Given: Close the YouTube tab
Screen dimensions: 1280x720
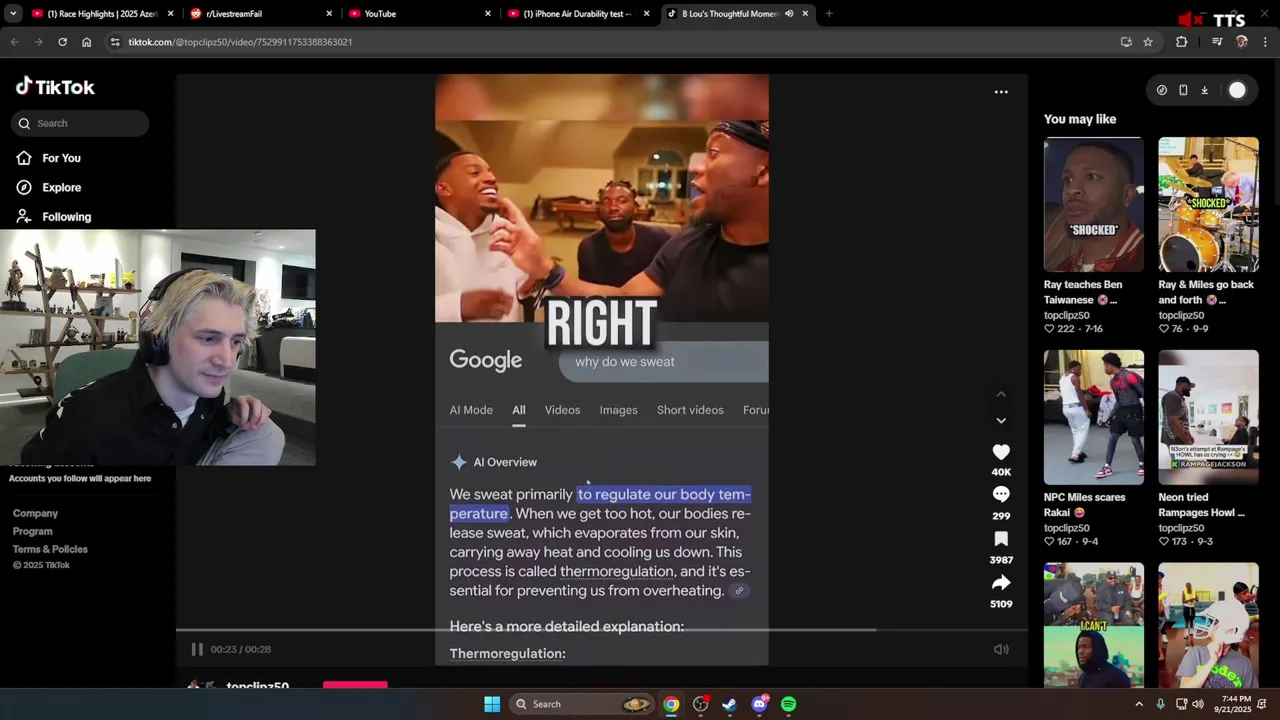Looking at the screenshot, I should point(488,14).
